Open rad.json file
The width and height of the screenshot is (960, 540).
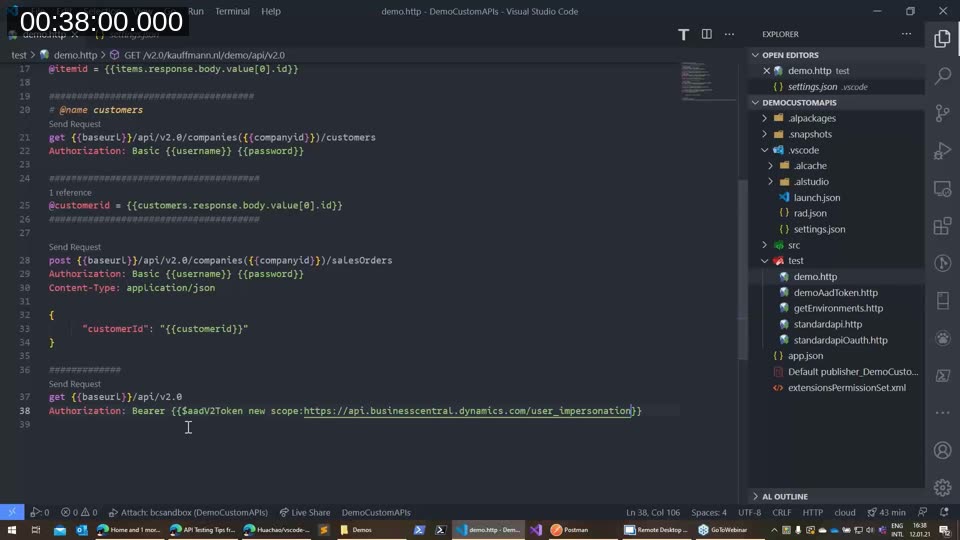point(810,214)
